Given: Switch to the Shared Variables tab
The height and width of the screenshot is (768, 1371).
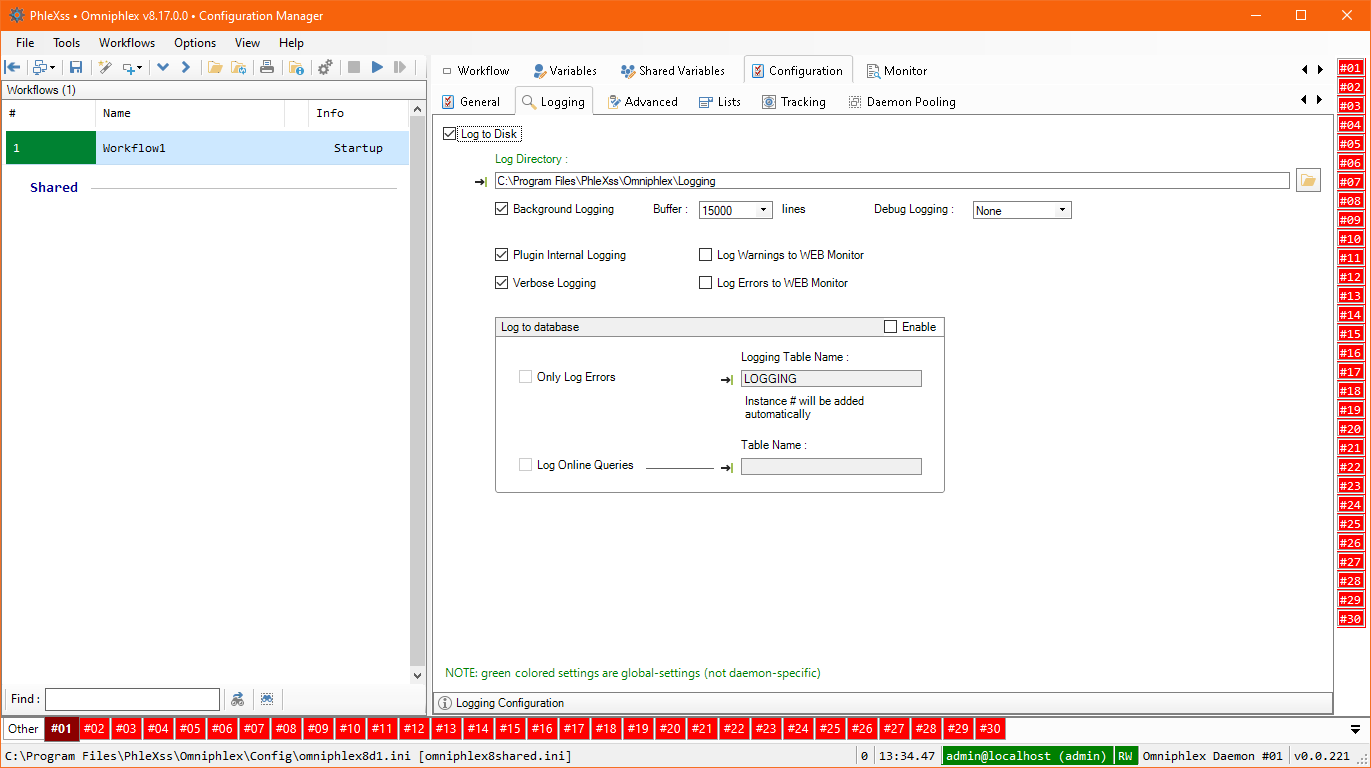Looking at the screenshot, I should click(x=672, y=71).
